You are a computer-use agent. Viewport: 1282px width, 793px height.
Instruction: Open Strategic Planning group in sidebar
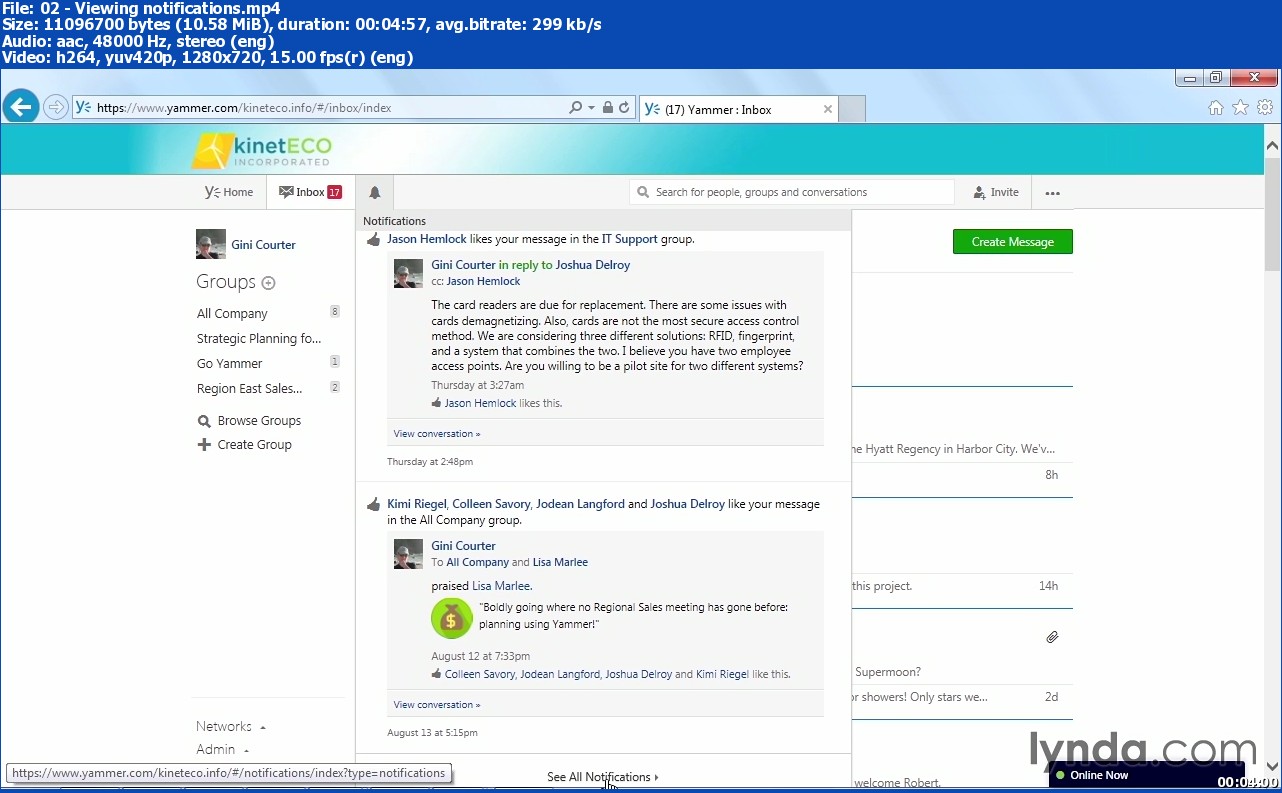click(259, 338)
